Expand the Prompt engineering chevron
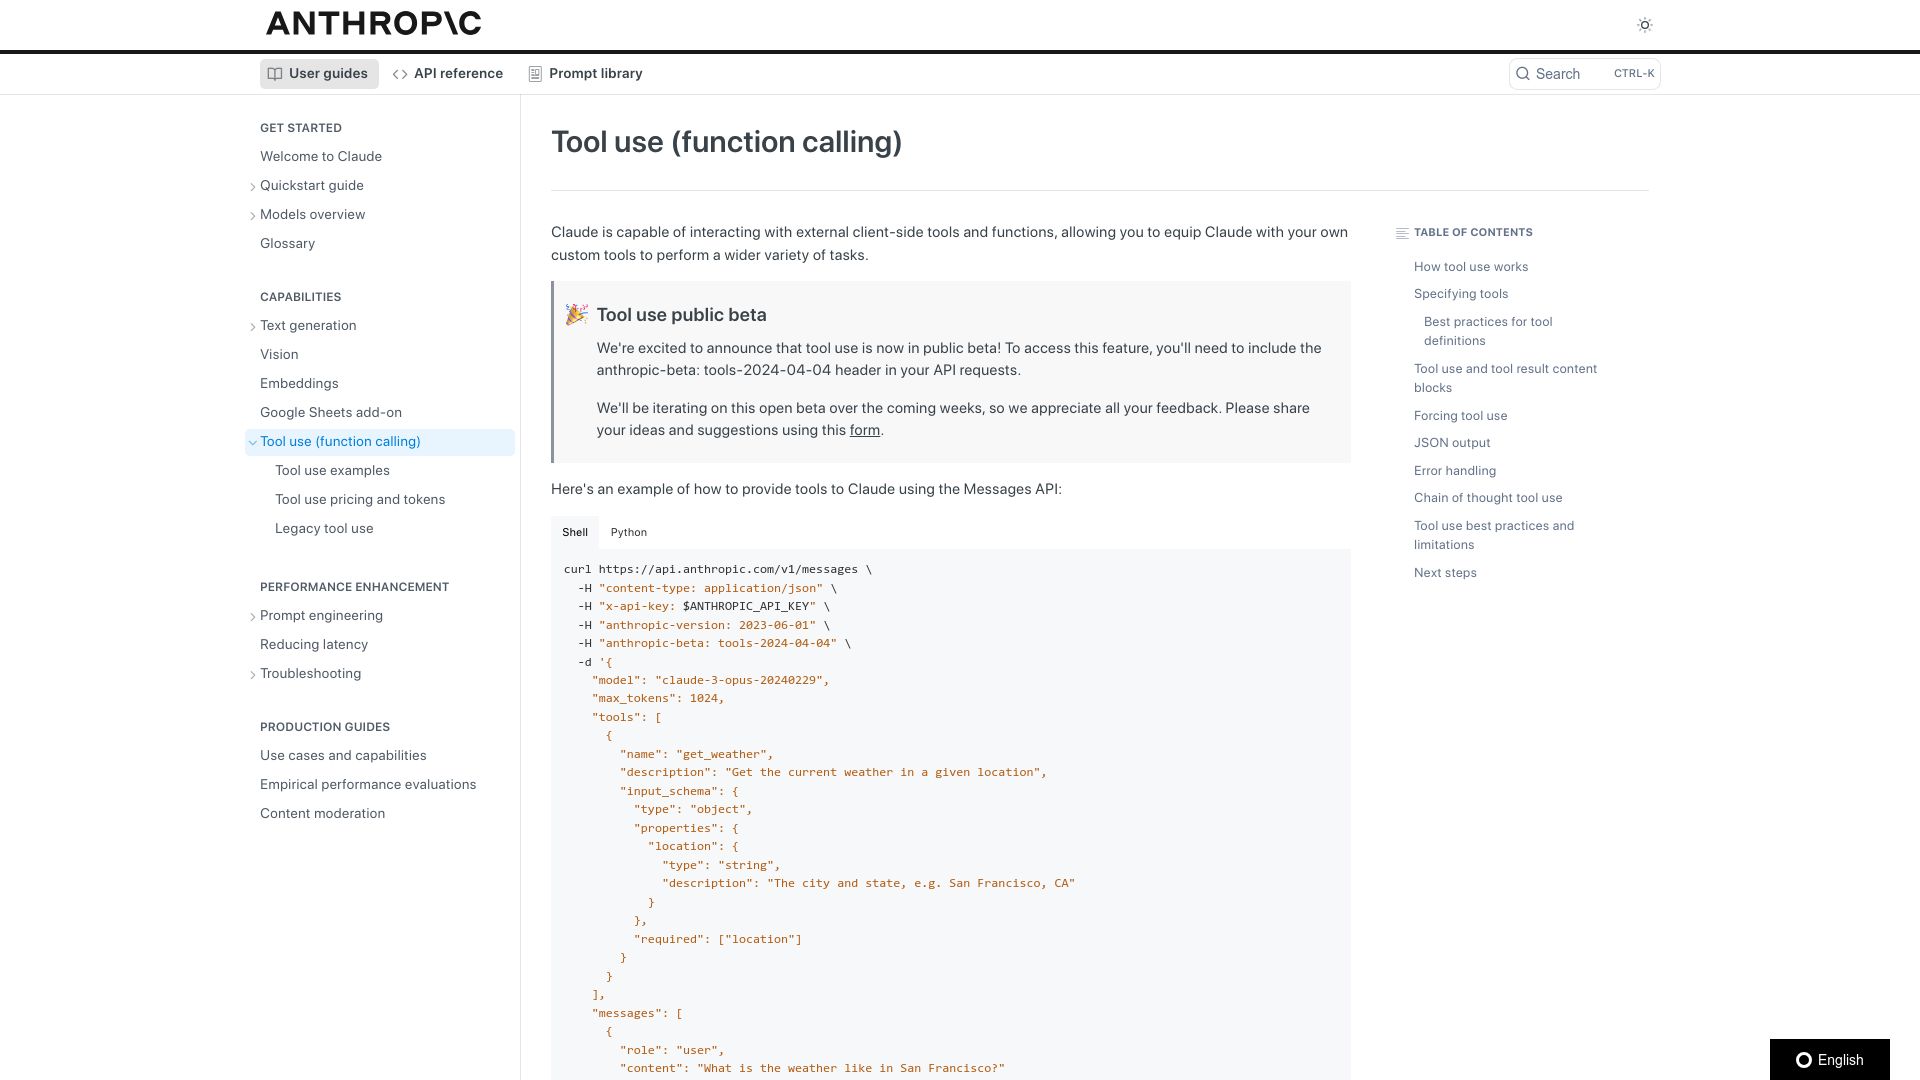The height and width of the screenshot is (1080, 1920). click(252, 616)
